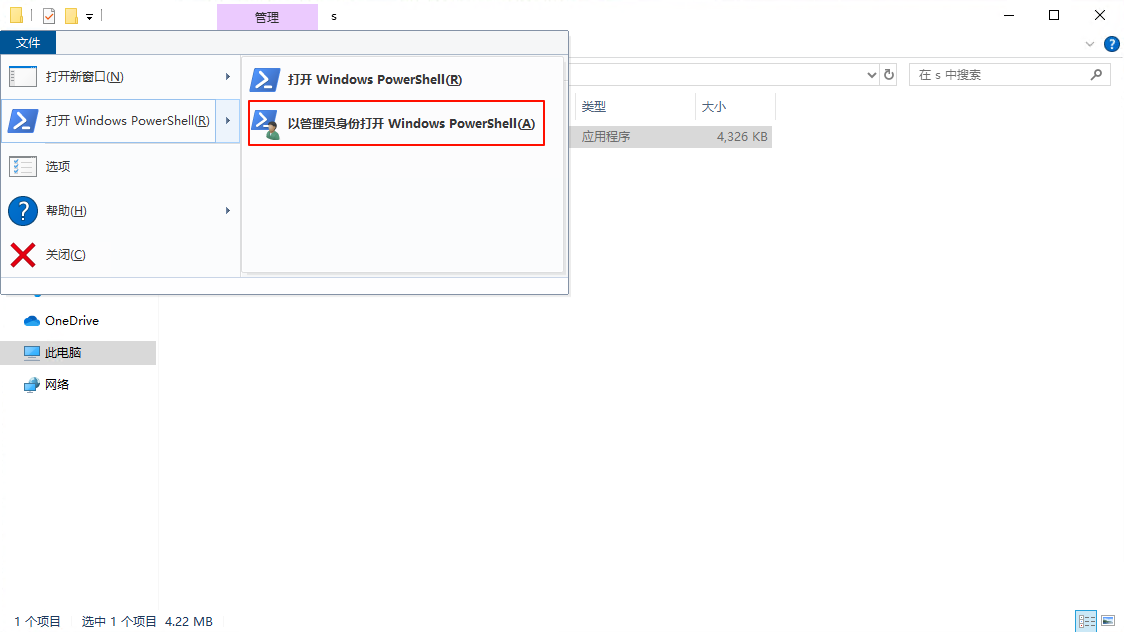Expand the Open new window submenu arrow
This screenshot has width=1124, height=632.
click(x=228, y=77)
